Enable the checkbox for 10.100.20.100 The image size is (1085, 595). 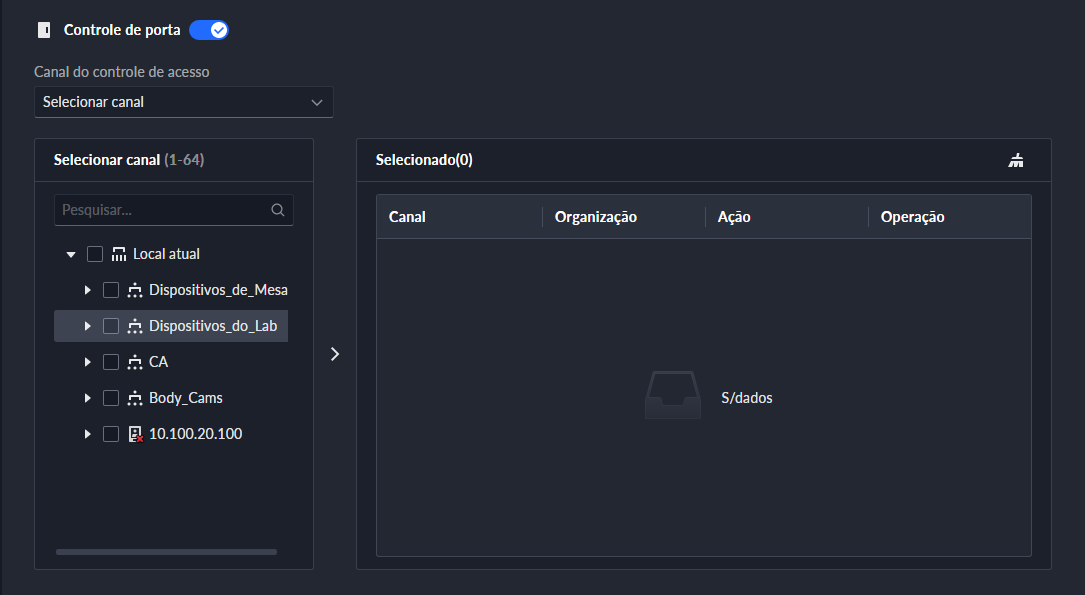(111, 434)
